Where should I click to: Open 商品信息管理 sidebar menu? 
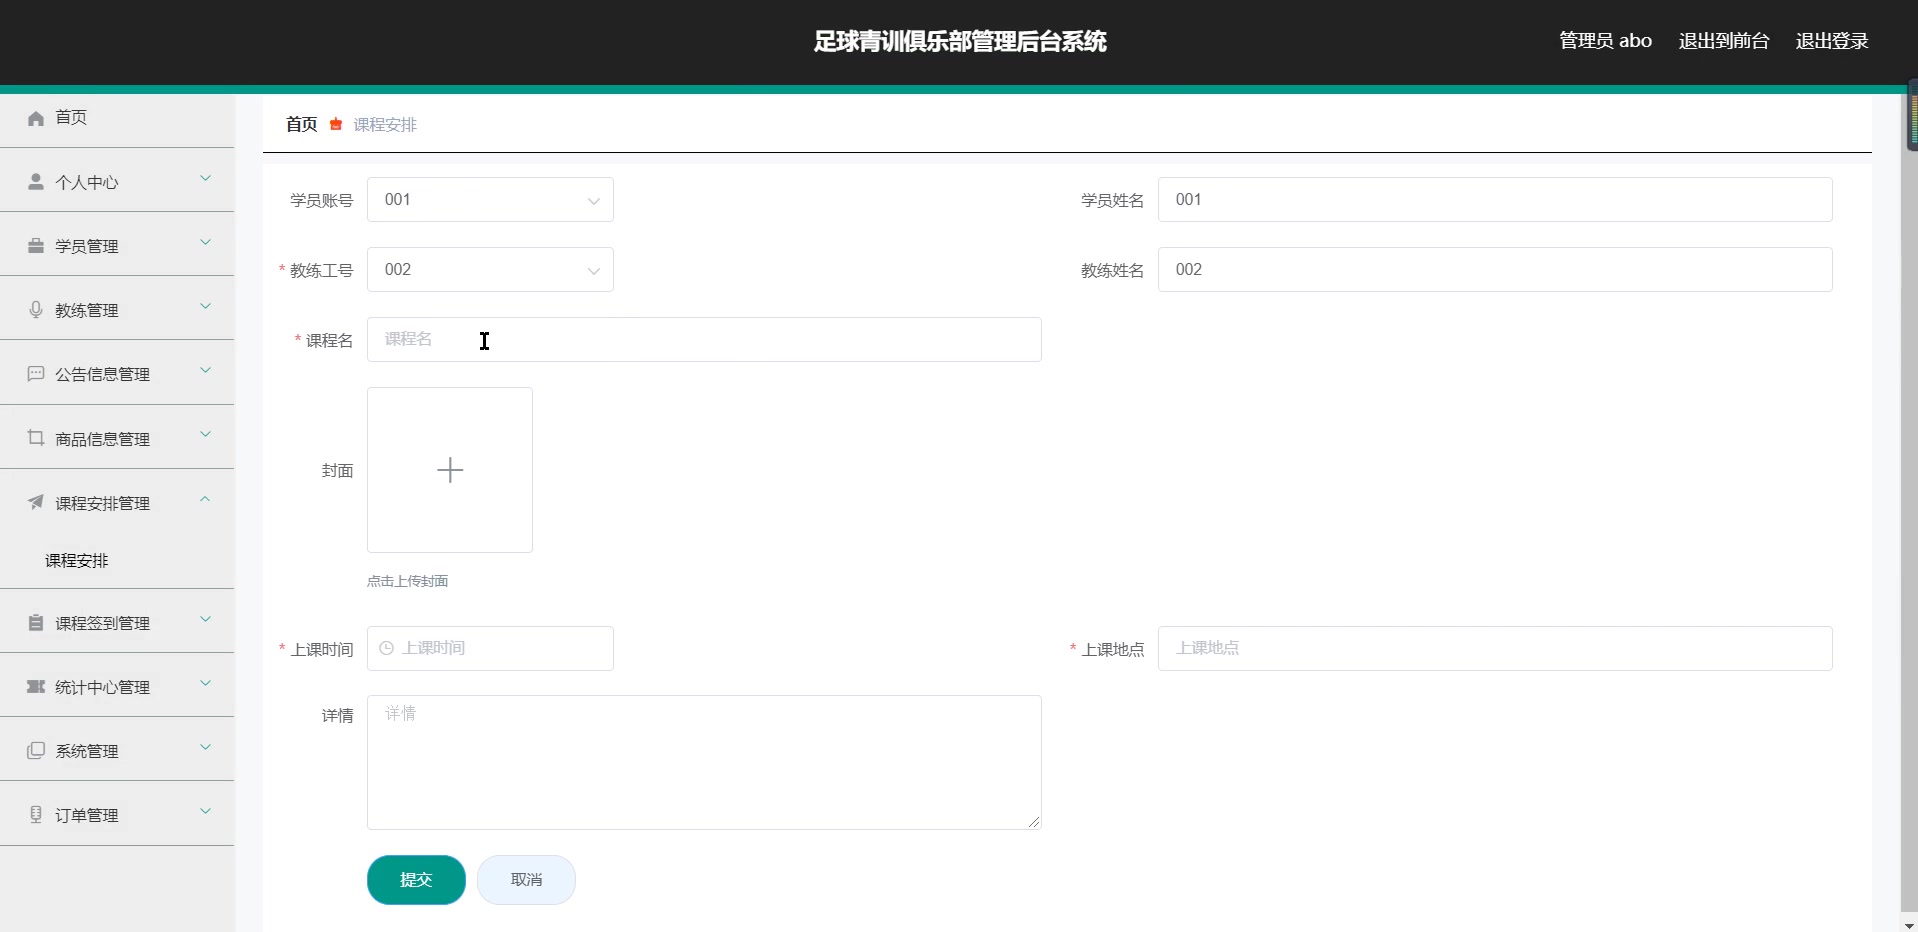[x=117, y=438]
